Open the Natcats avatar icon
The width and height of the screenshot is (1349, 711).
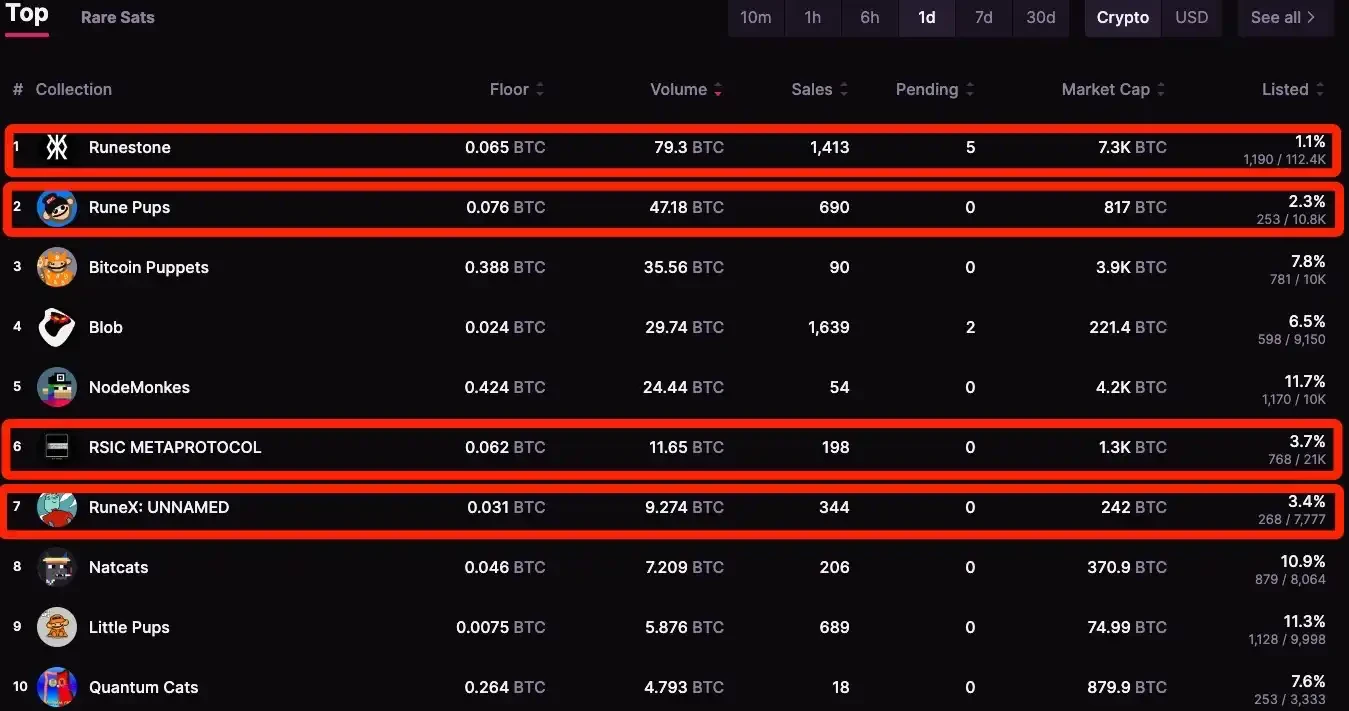pos(57,567)
